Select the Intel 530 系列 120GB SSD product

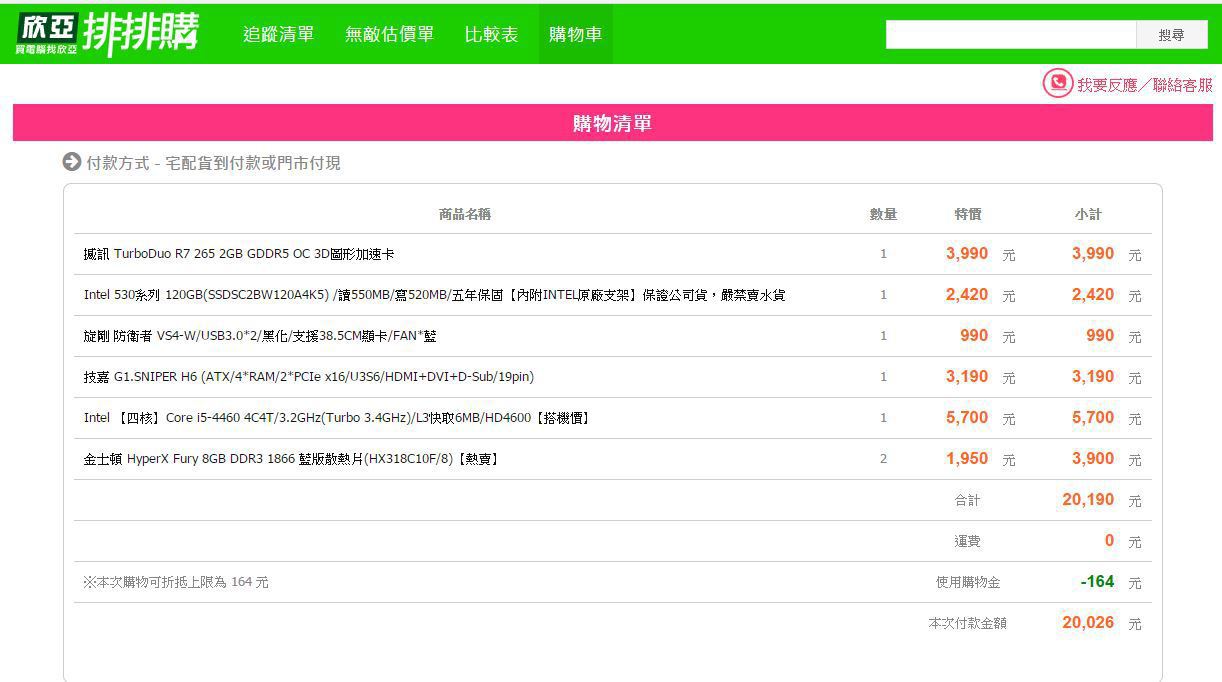[434, 295]
